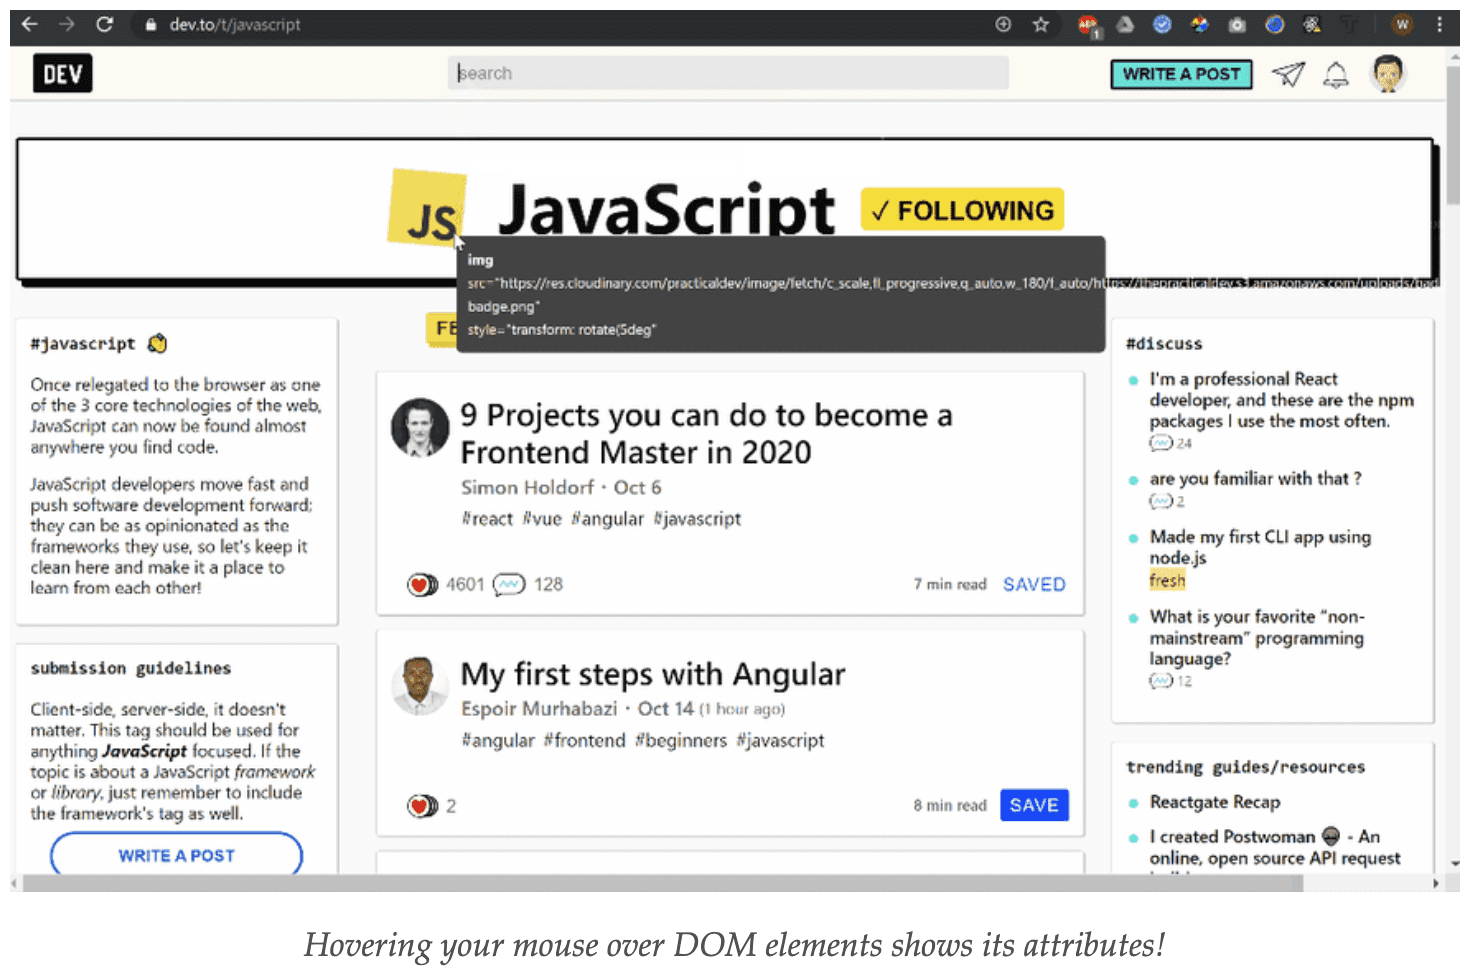1478x974 pixels.
Task: Open bookmark star in address bar
Action: [x=1040, y=25]
